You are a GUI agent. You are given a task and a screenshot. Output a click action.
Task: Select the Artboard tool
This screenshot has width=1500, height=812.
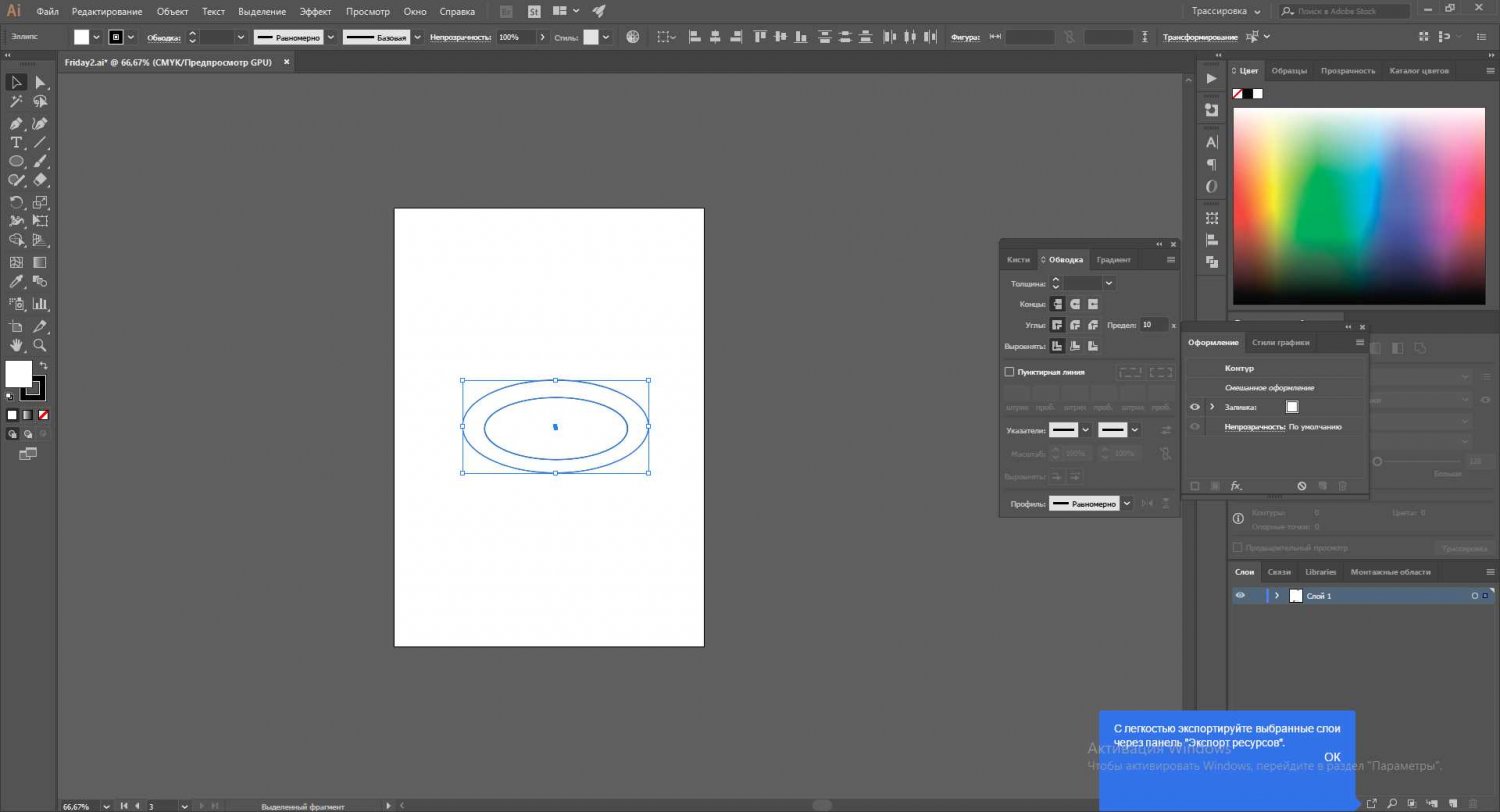coord(17,326)
